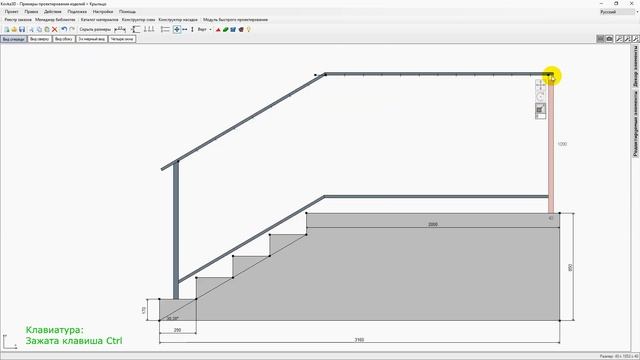Viewport: 640px width, 360px height.
Task: Open the Настройки menu
Action: click(x=103, y=12)
